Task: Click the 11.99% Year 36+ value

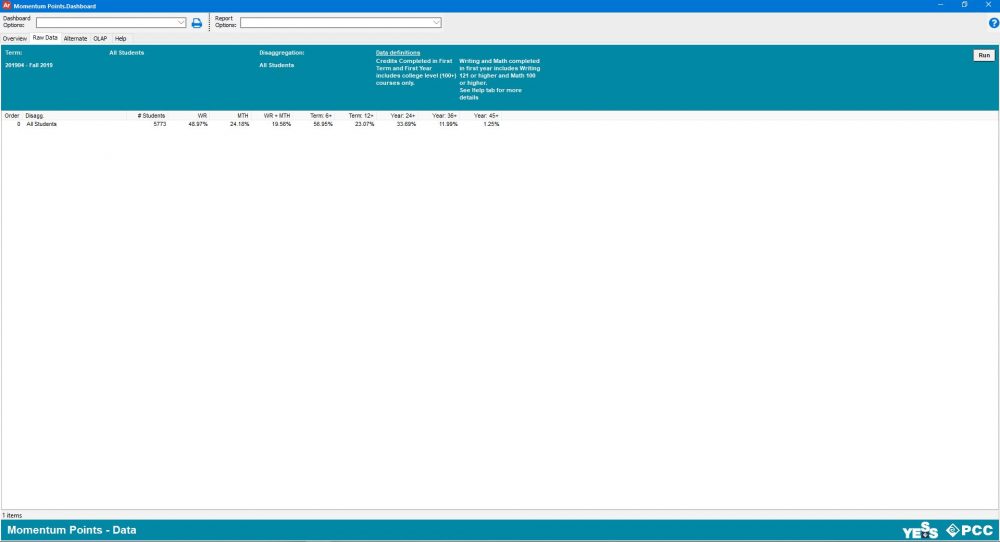Action: [x=448, y=124]
